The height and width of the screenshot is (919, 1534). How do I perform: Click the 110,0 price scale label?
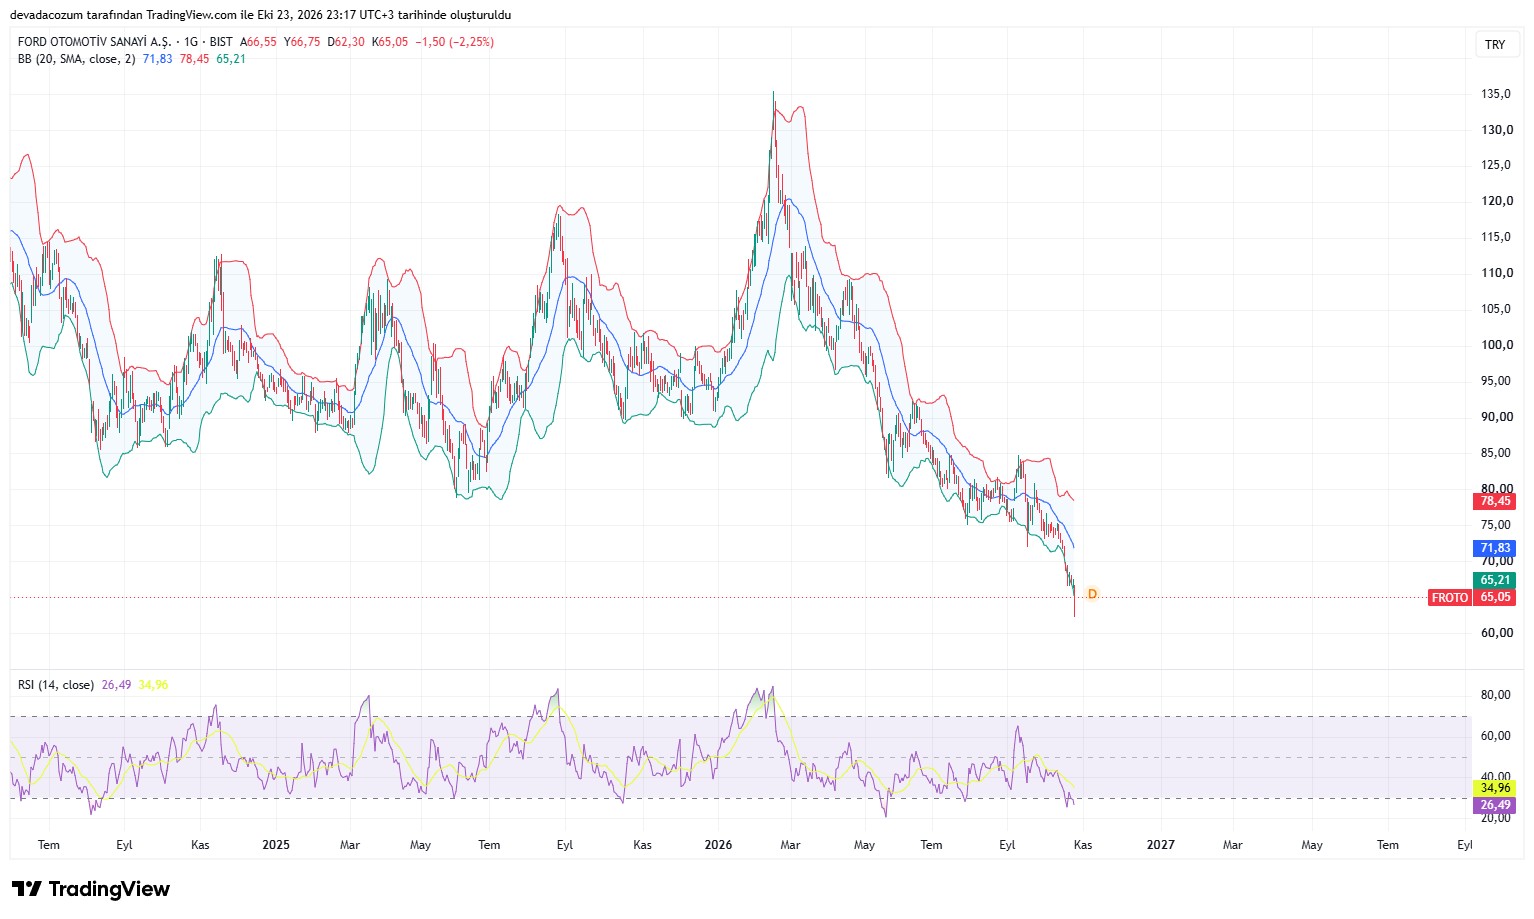pyautogui.click(x=1496, y=273)
